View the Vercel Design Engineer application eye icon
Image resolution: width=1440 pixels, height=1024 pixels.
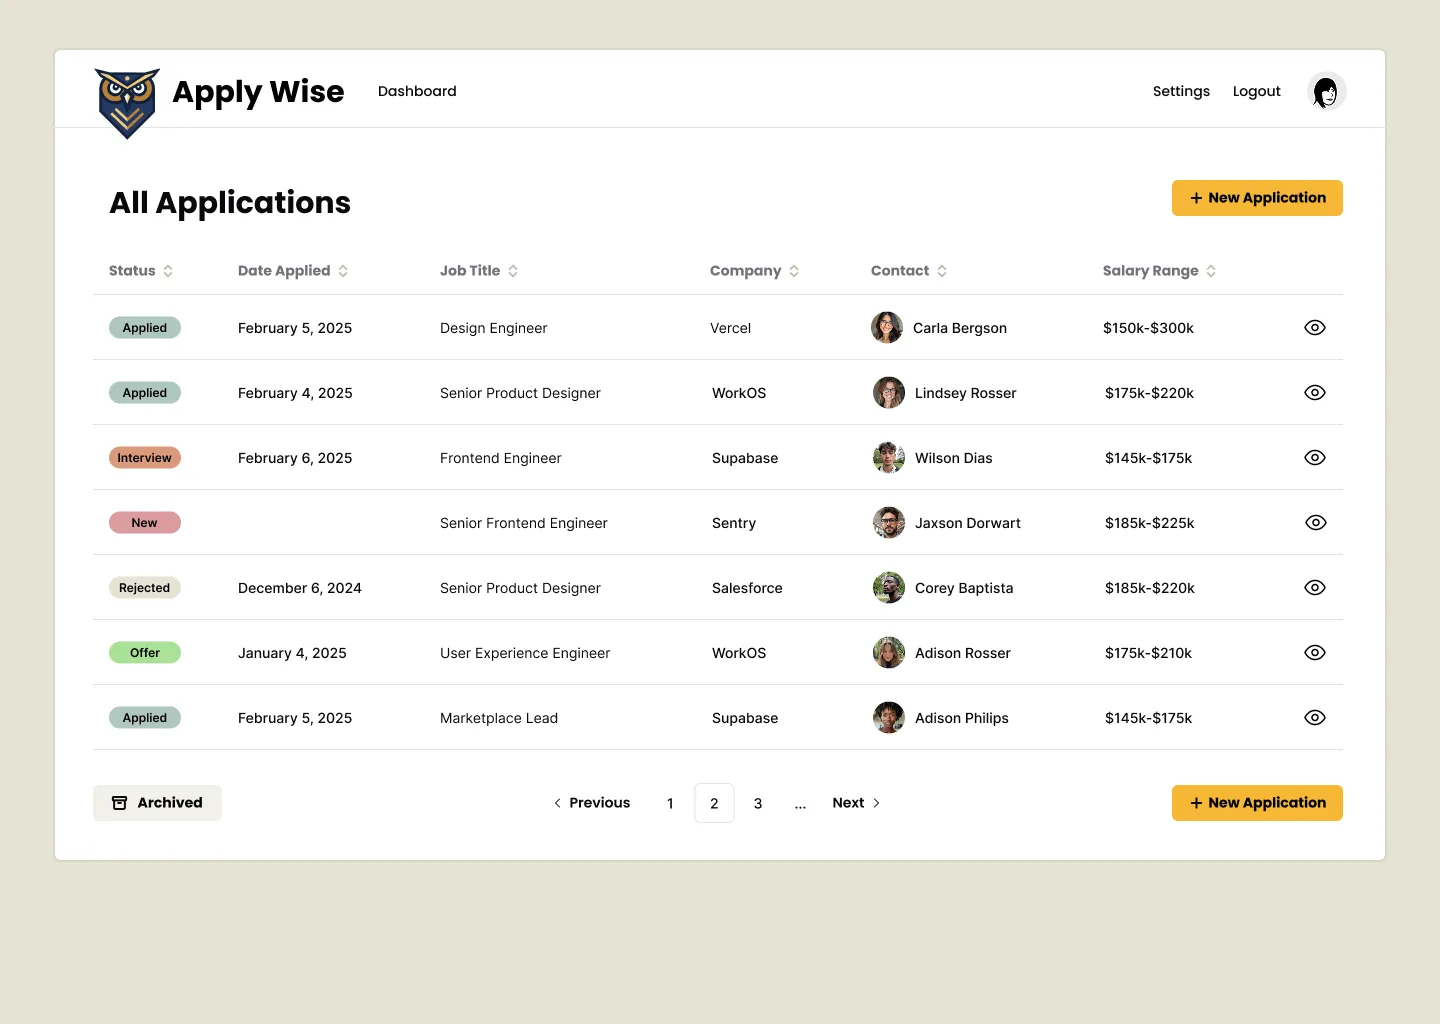pos(1314,328)
